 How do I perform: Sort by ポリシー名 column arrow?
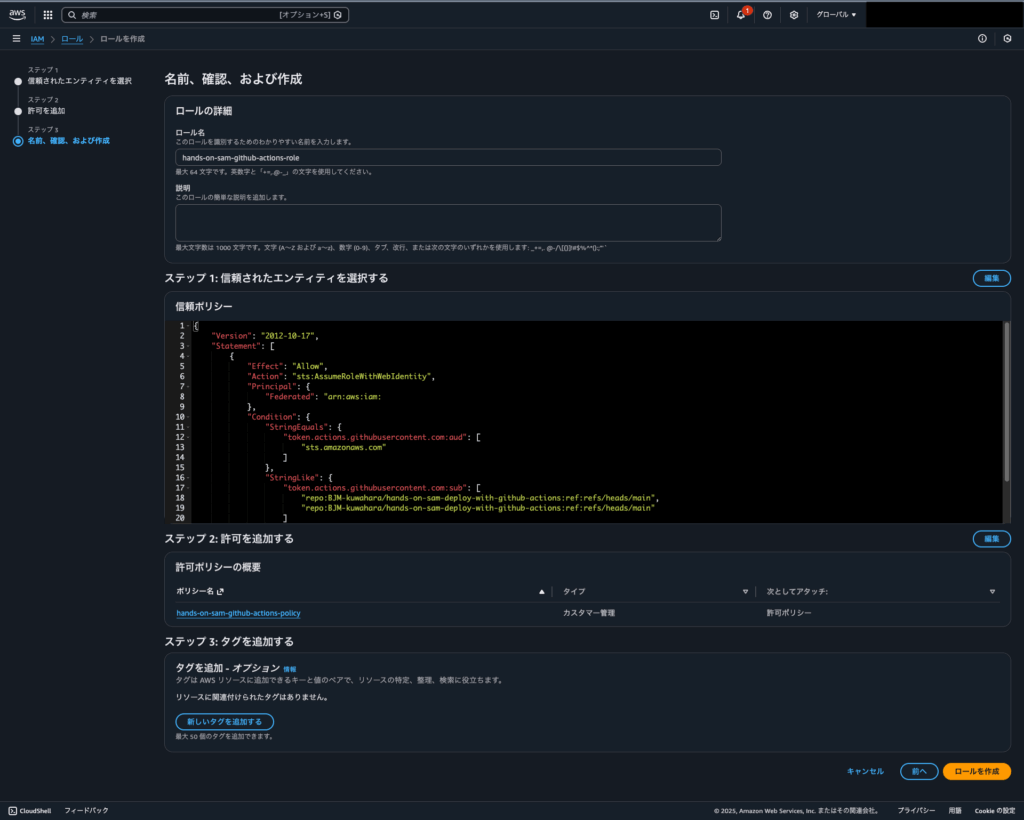542,591
